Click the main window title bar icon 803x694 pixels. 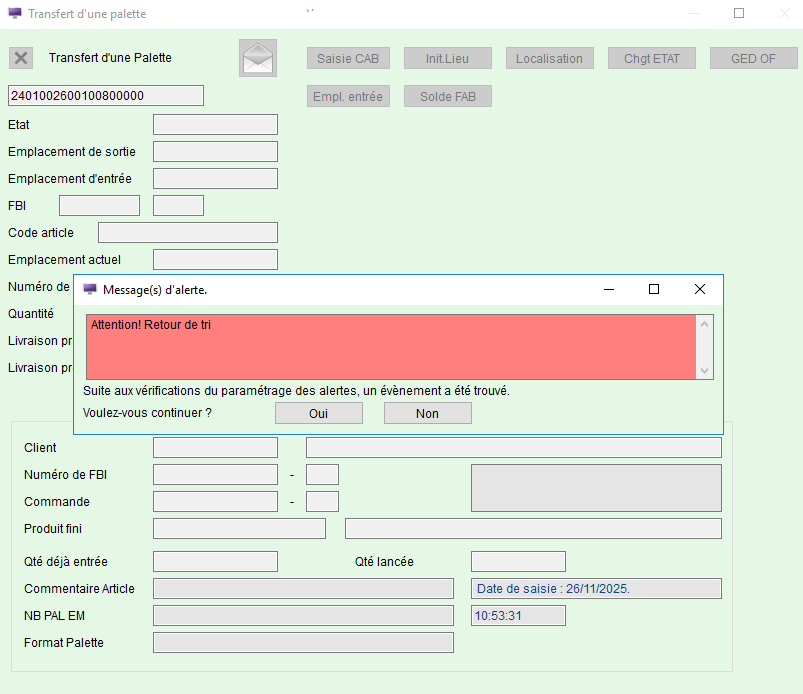point(14,14)
